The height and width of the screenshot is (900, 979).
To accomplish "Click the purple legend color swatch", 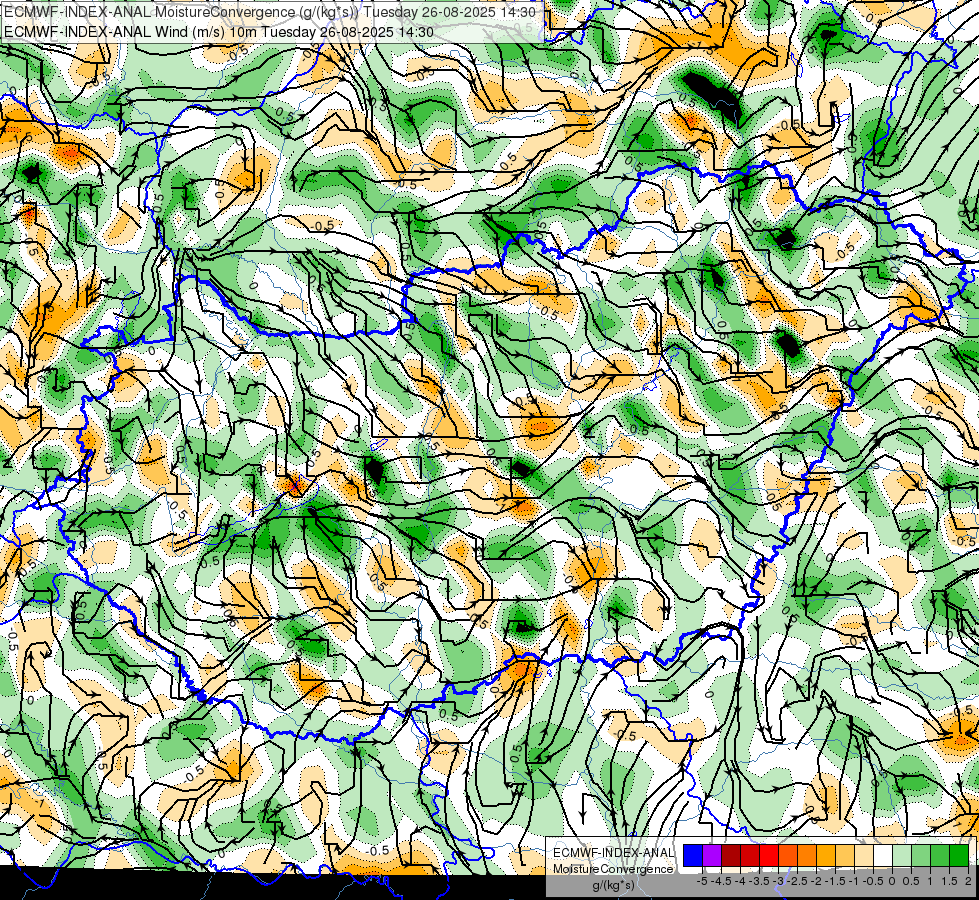I will pos(712,855).
